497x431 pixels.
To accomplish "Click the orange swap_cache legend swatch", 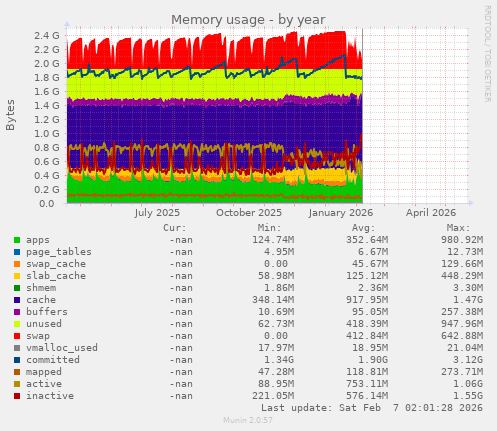I will click(17, 264).
